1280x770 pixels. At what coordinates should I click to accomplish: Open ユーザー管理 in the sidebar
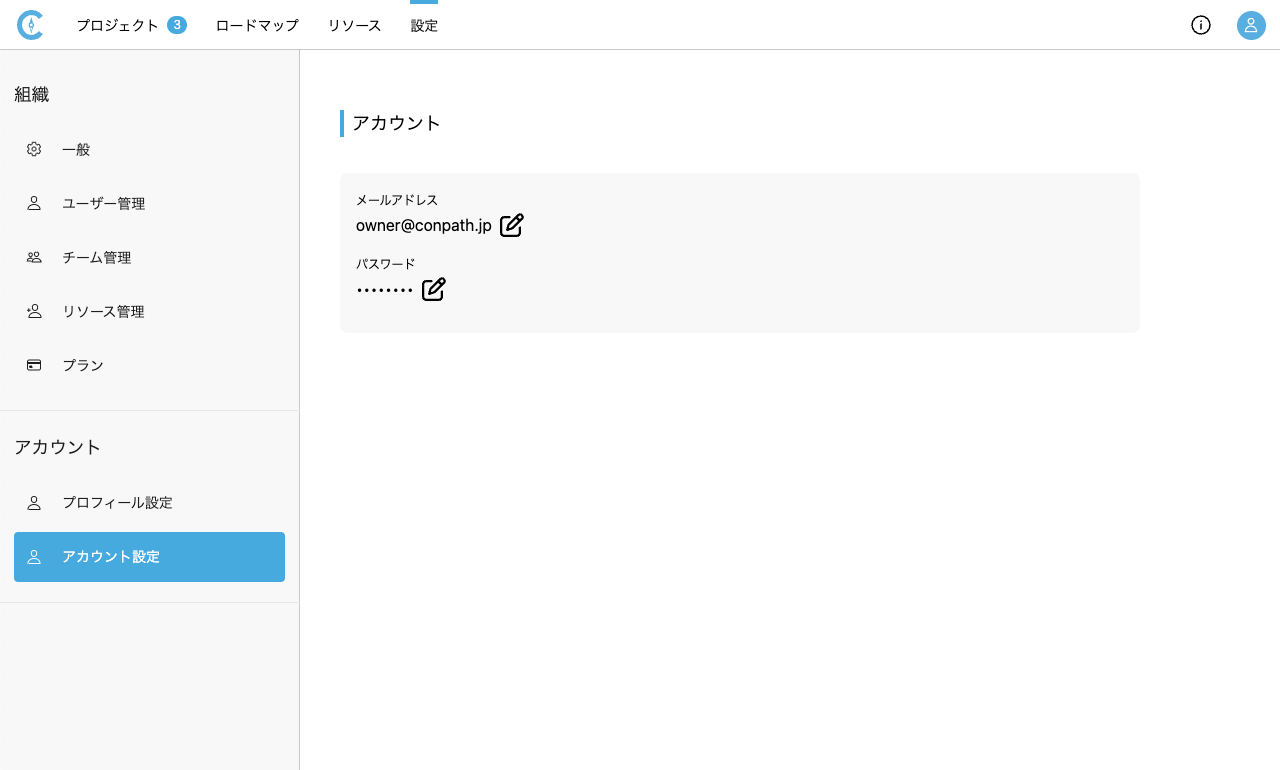104,204
